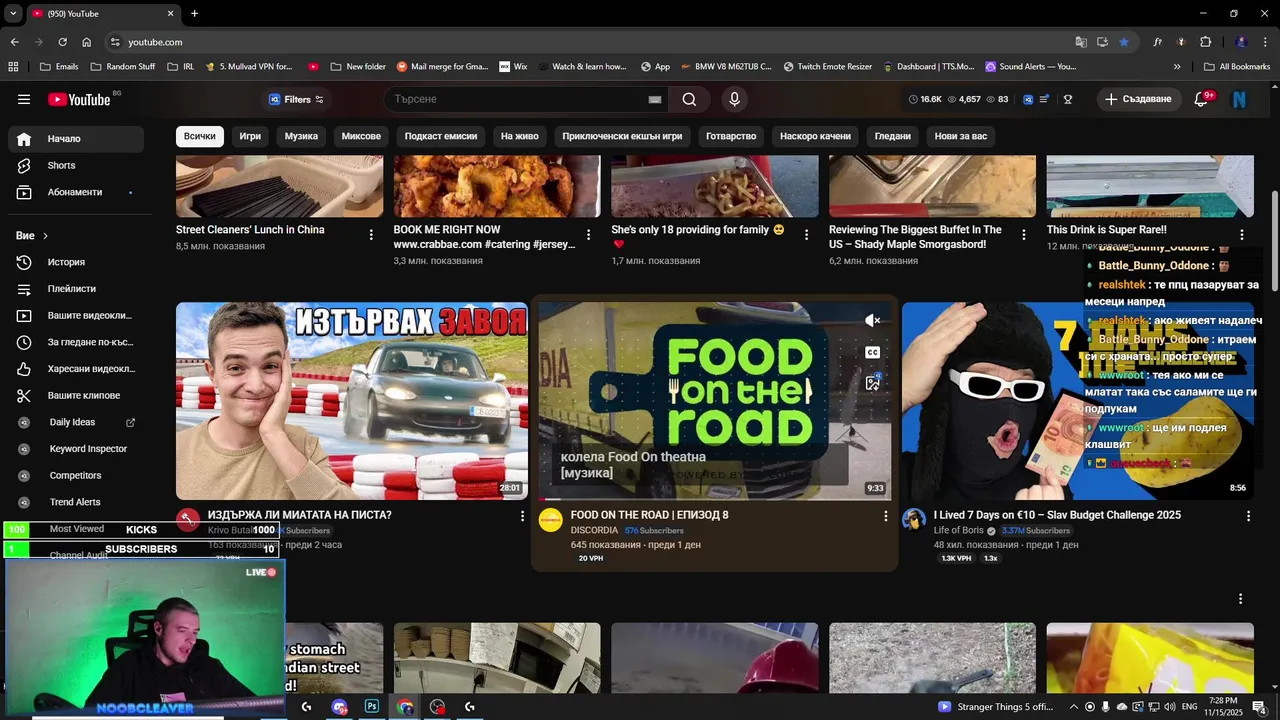Open All Bookmarks folder

point(1238,67)
